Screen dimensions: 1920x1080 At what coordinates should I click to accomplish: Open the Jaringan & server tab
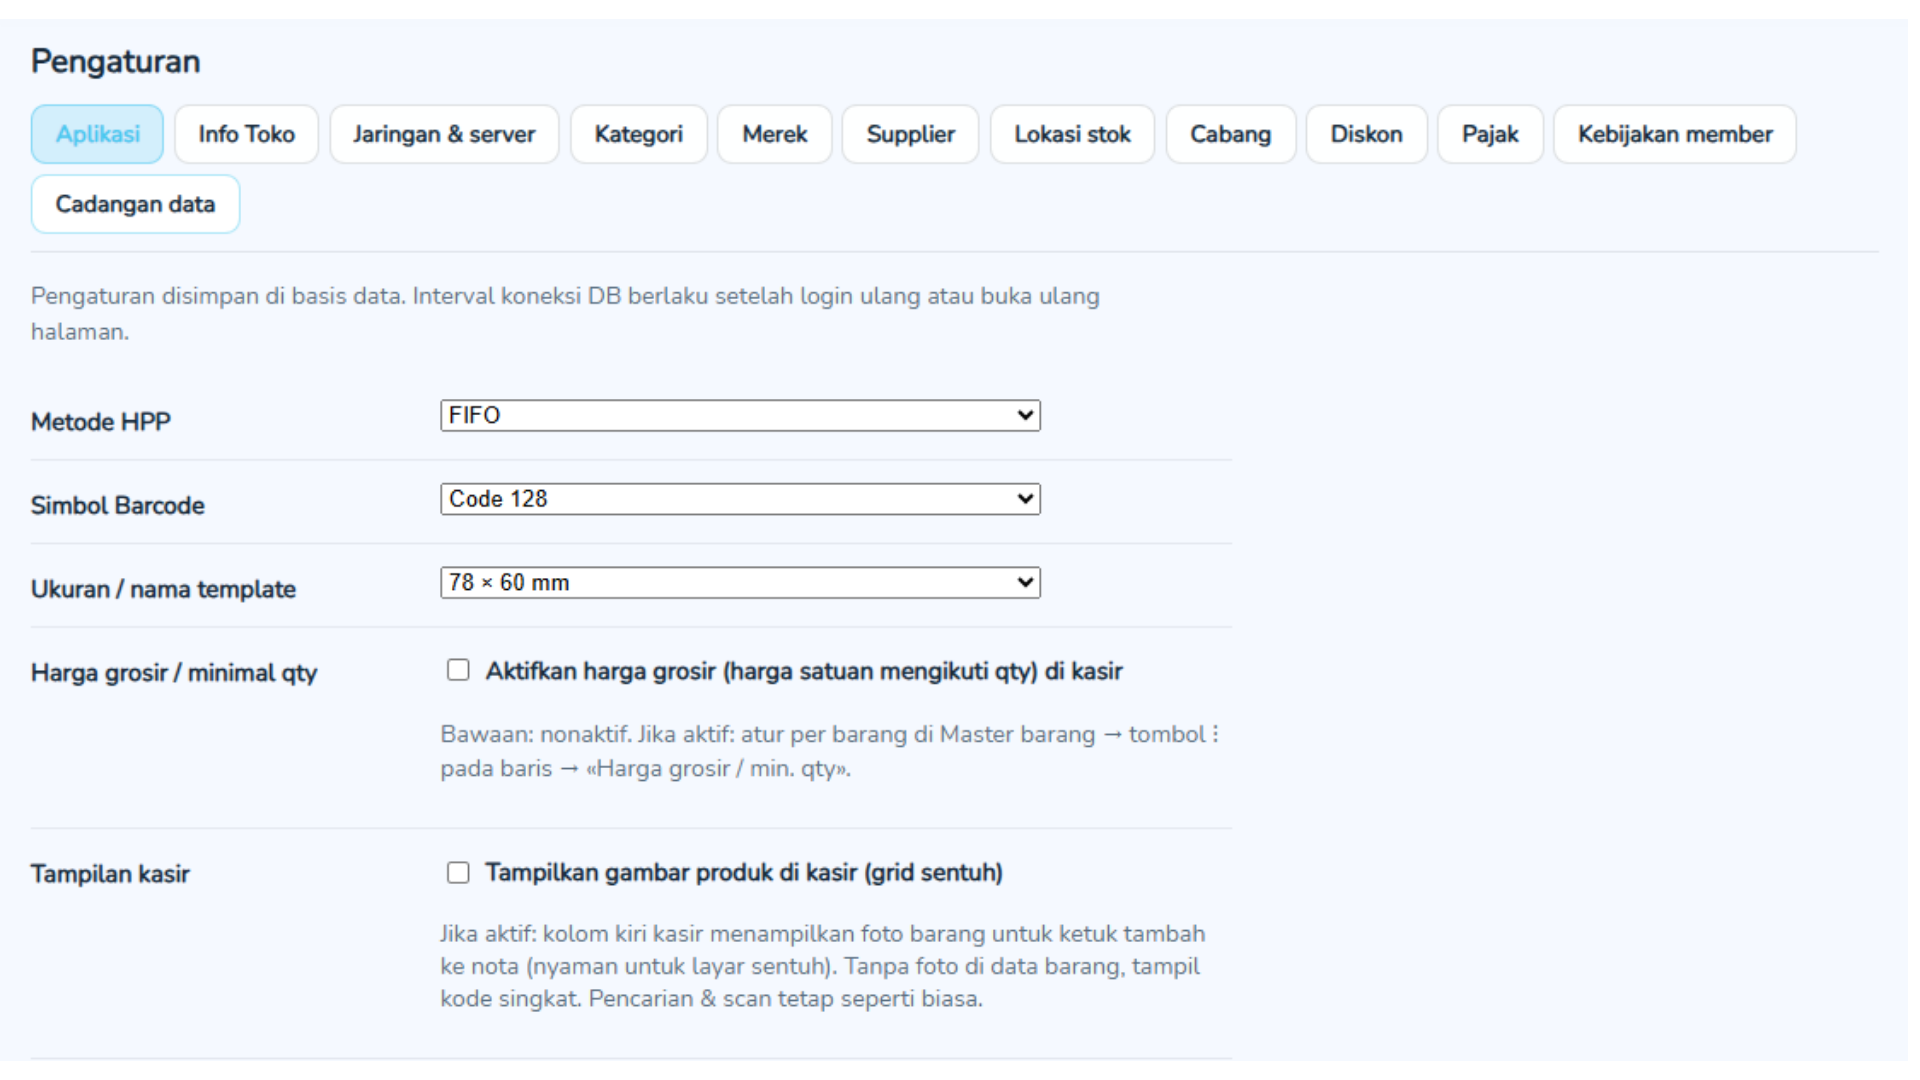[x=444, y=134]
